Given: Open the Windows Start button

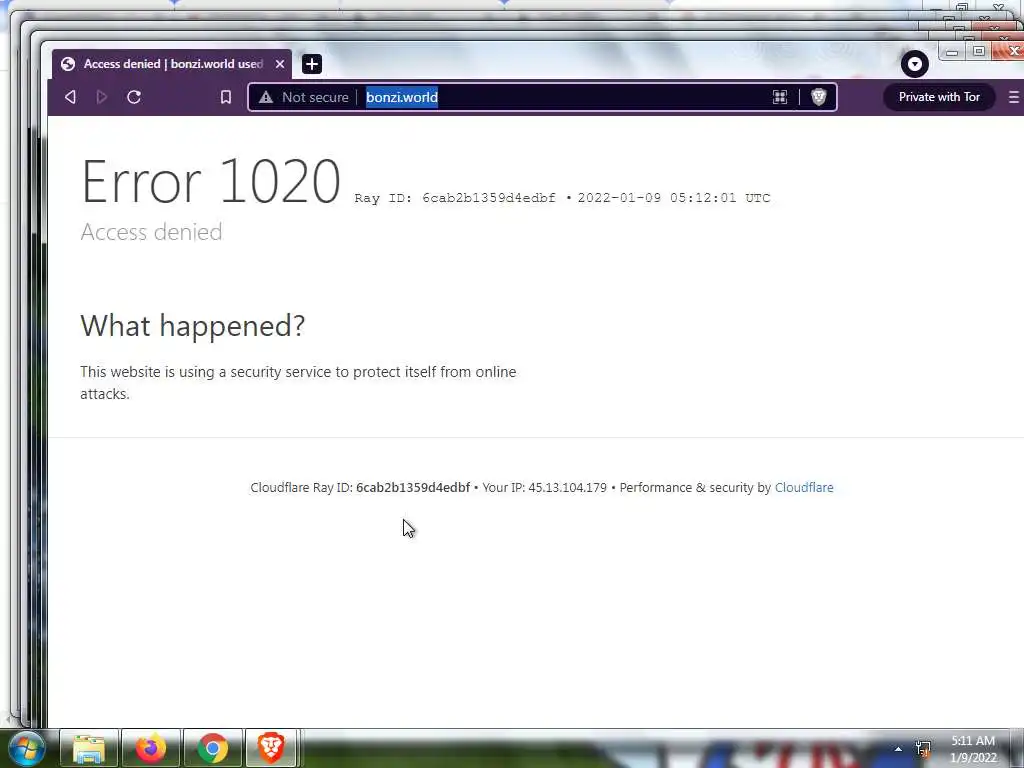Looking at the screenshot, I should pyautogui.click(x=26, y=748).
